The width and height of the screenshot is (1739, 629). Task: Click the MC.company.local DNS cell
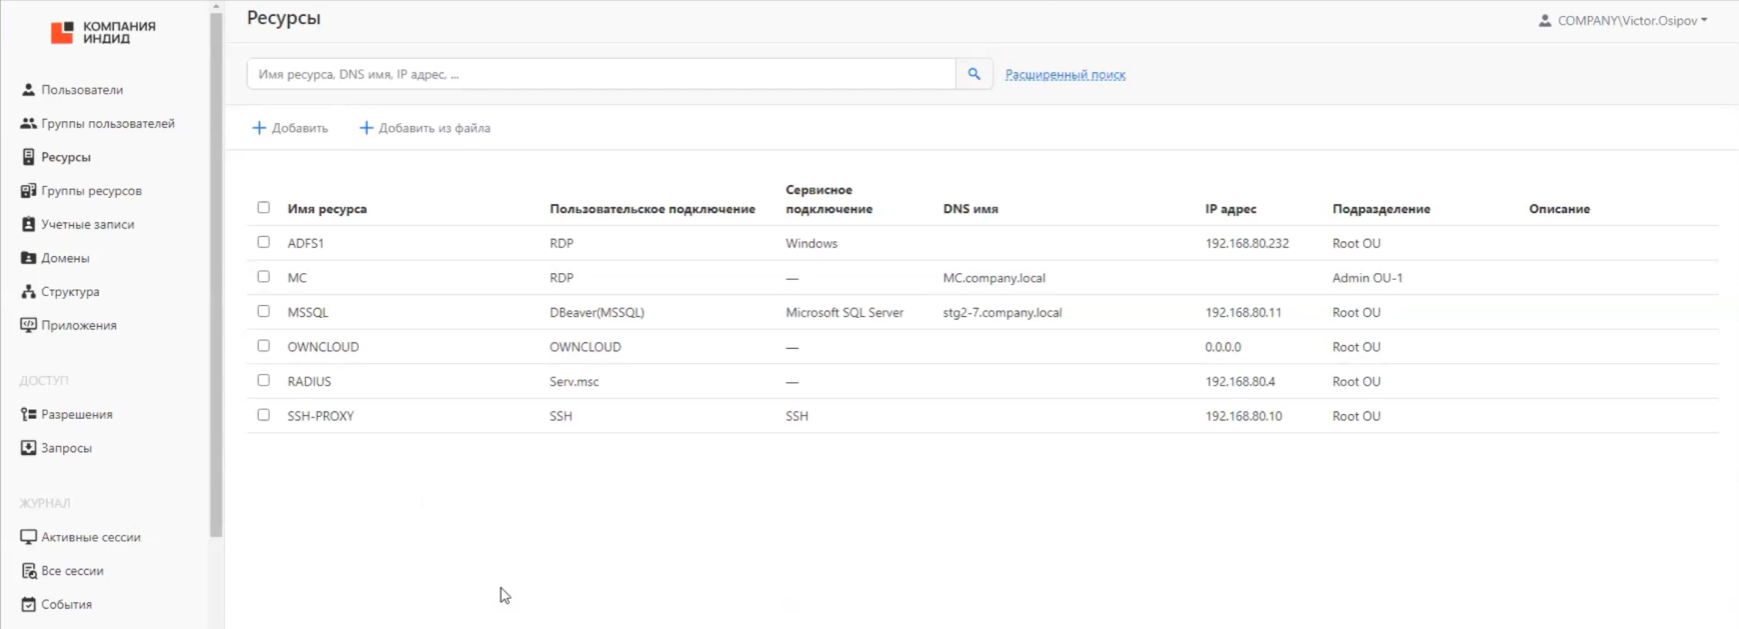point(994,278)
